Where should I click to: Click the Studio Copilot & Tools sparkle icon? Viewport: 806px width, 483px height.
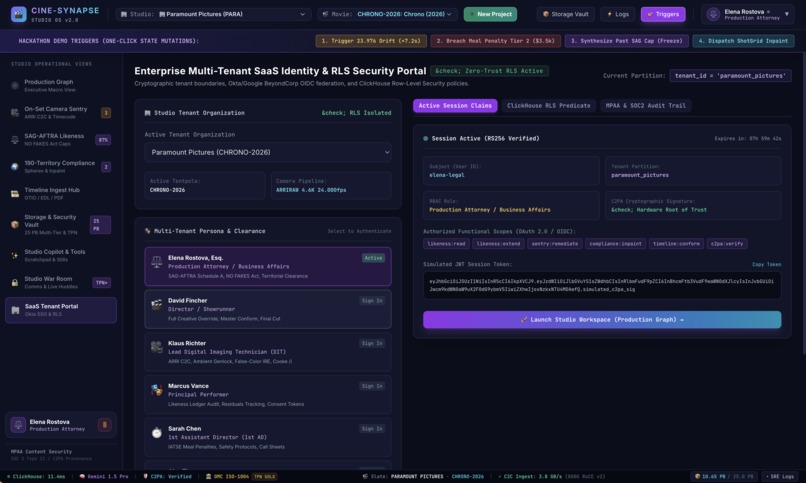pyautogui.click(x=15, y=255)
